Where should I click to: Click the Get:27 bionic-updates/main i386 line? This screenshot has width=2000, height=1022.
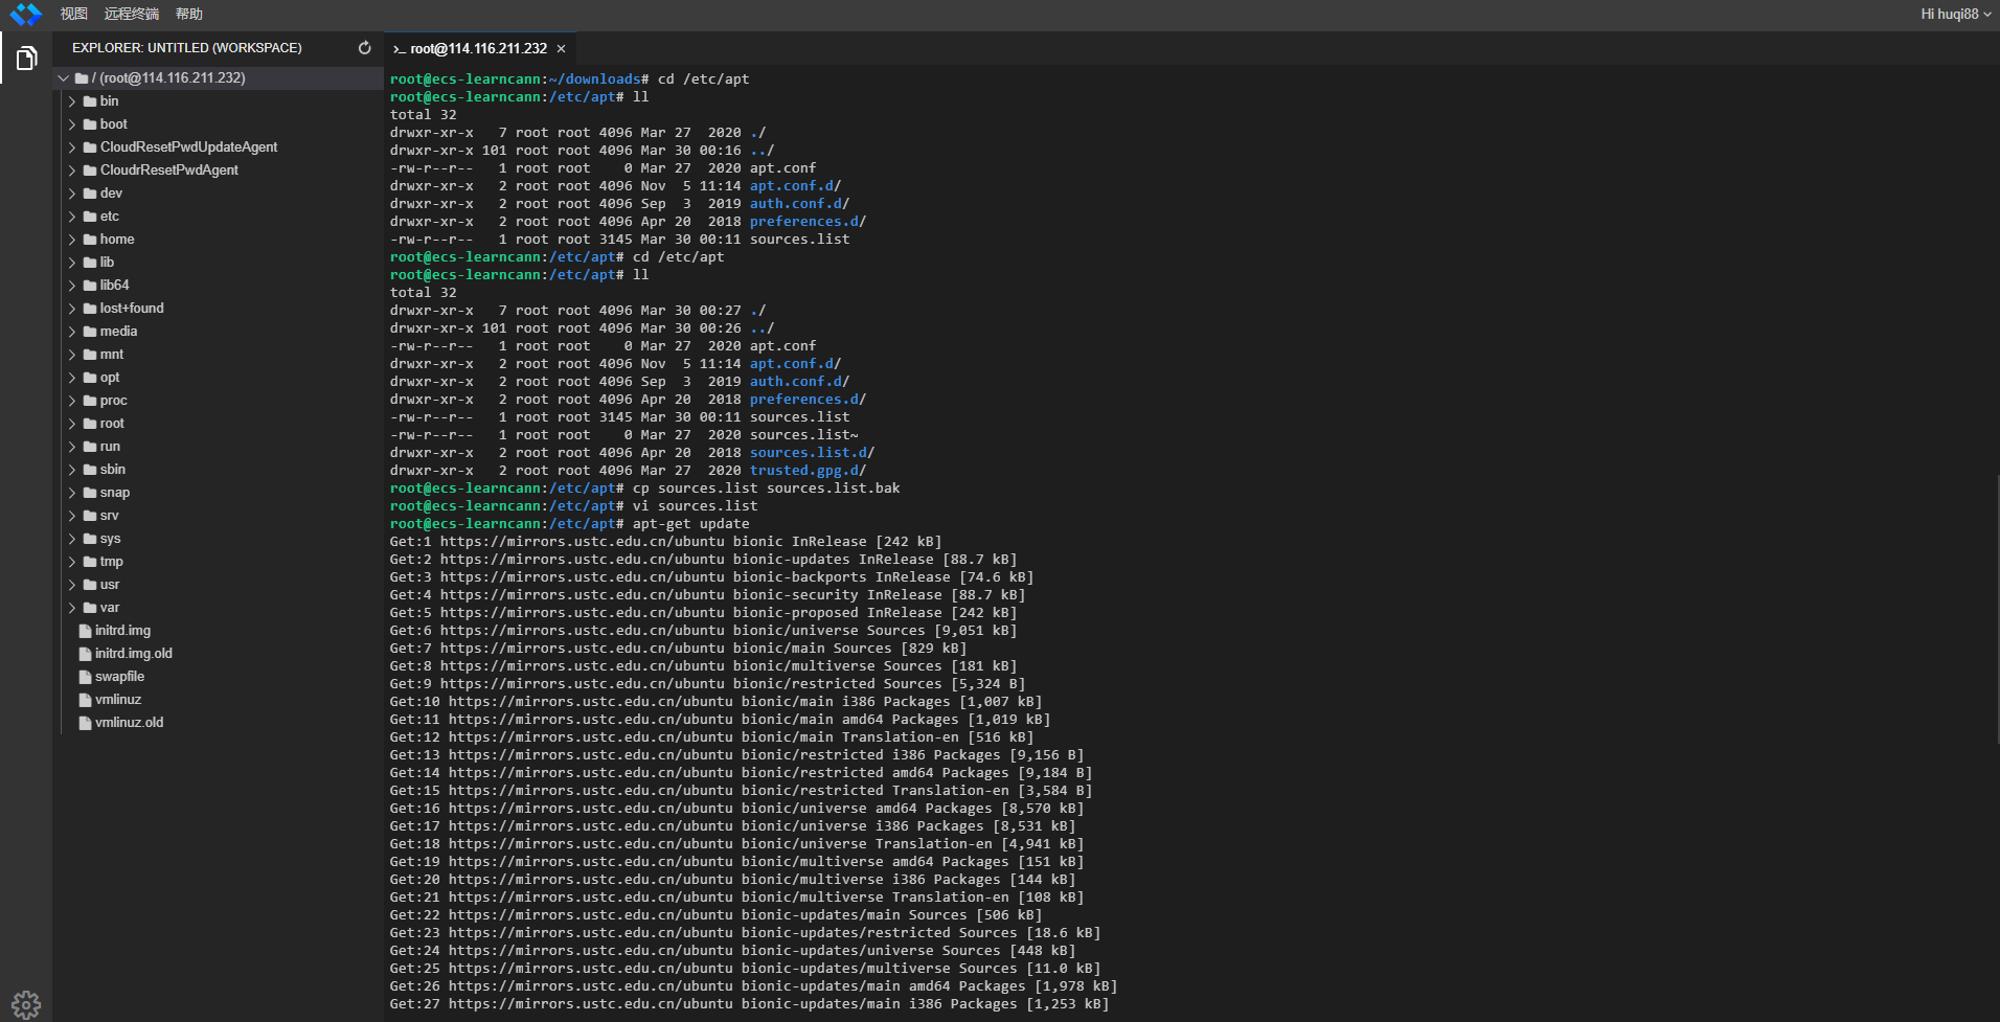750,1004
